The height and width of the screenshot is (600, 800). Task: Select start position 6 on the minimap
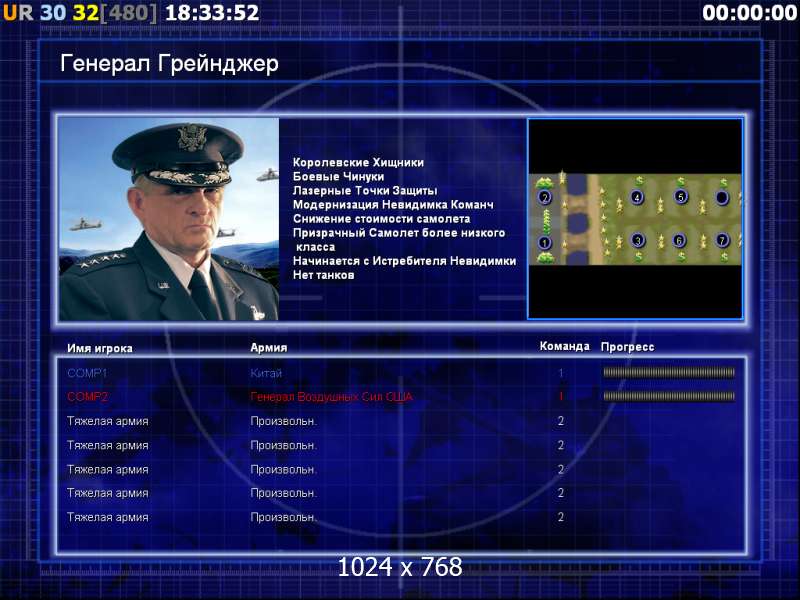679,240
